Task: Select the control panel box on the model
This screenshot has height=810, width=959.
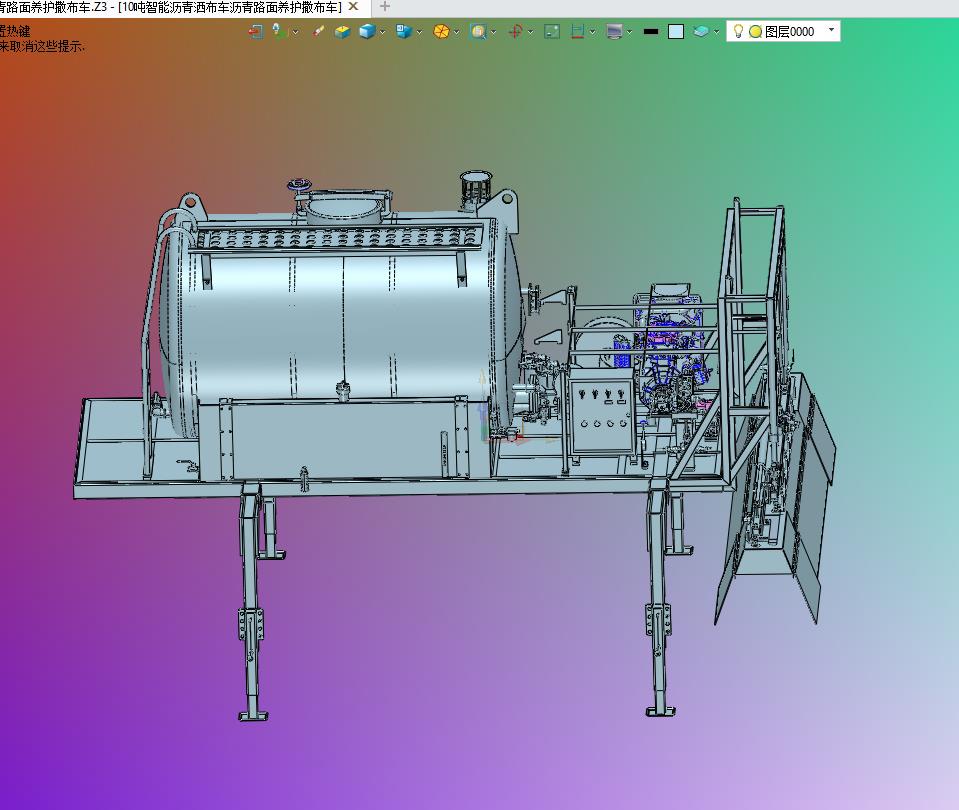Action: point(602,411)
